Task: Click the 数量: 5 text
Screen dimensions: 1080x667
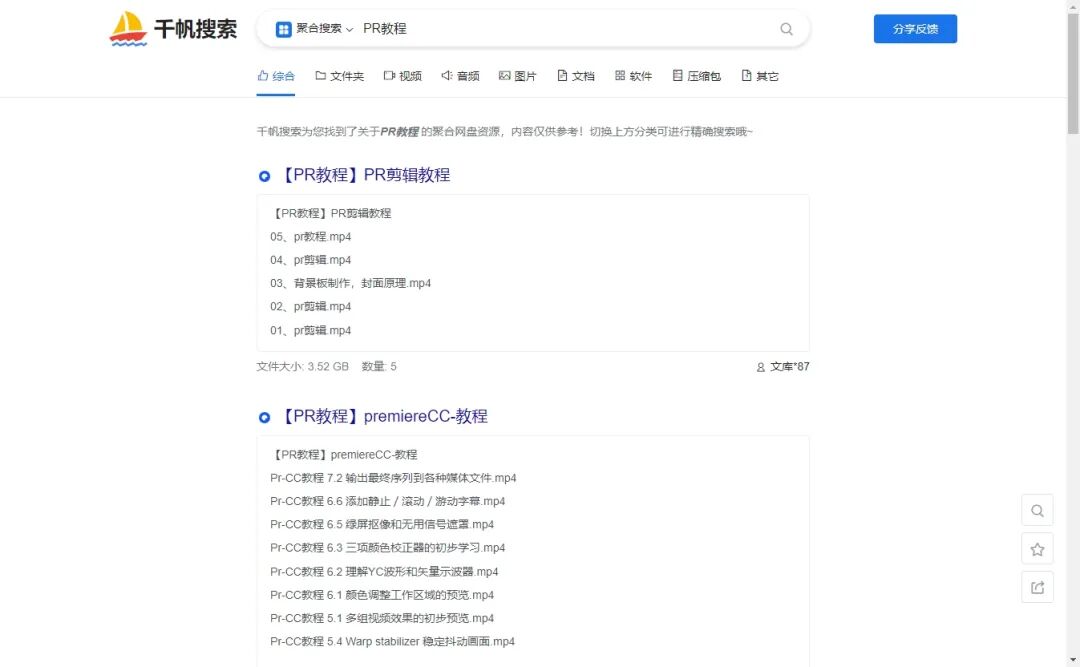Action: 379,367
